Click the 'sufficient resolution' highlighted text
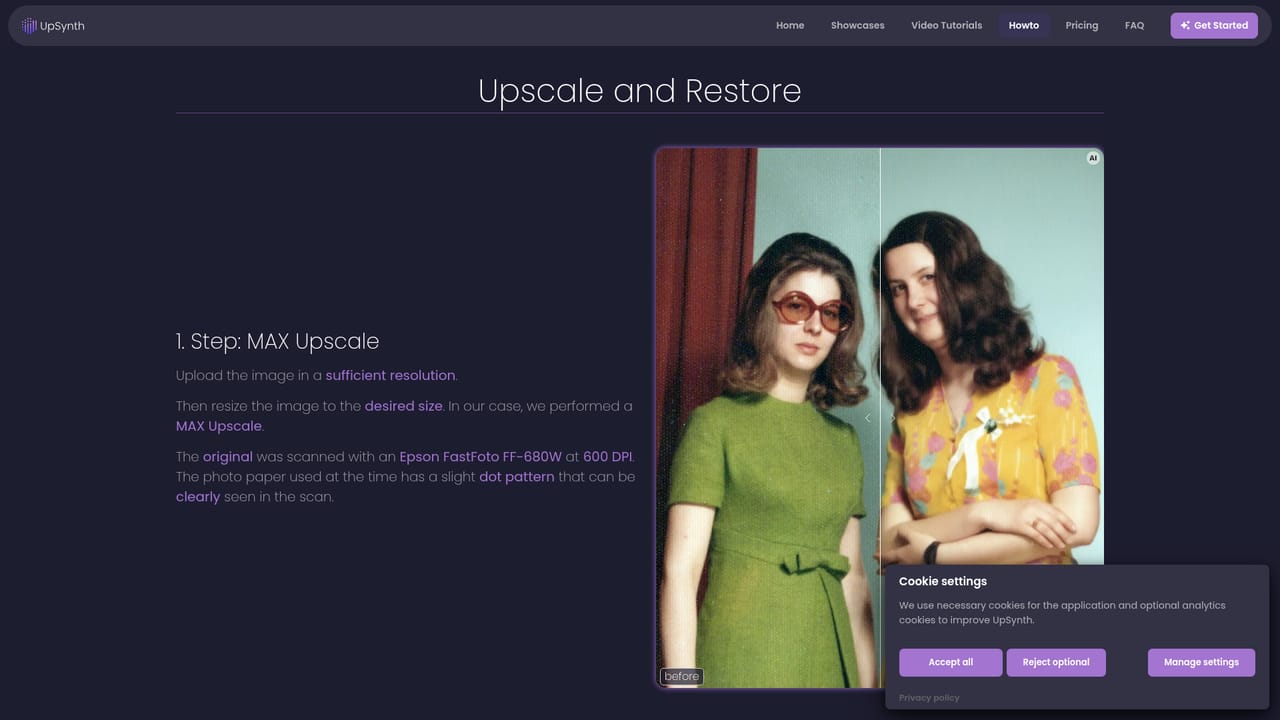 pos(390,376)
